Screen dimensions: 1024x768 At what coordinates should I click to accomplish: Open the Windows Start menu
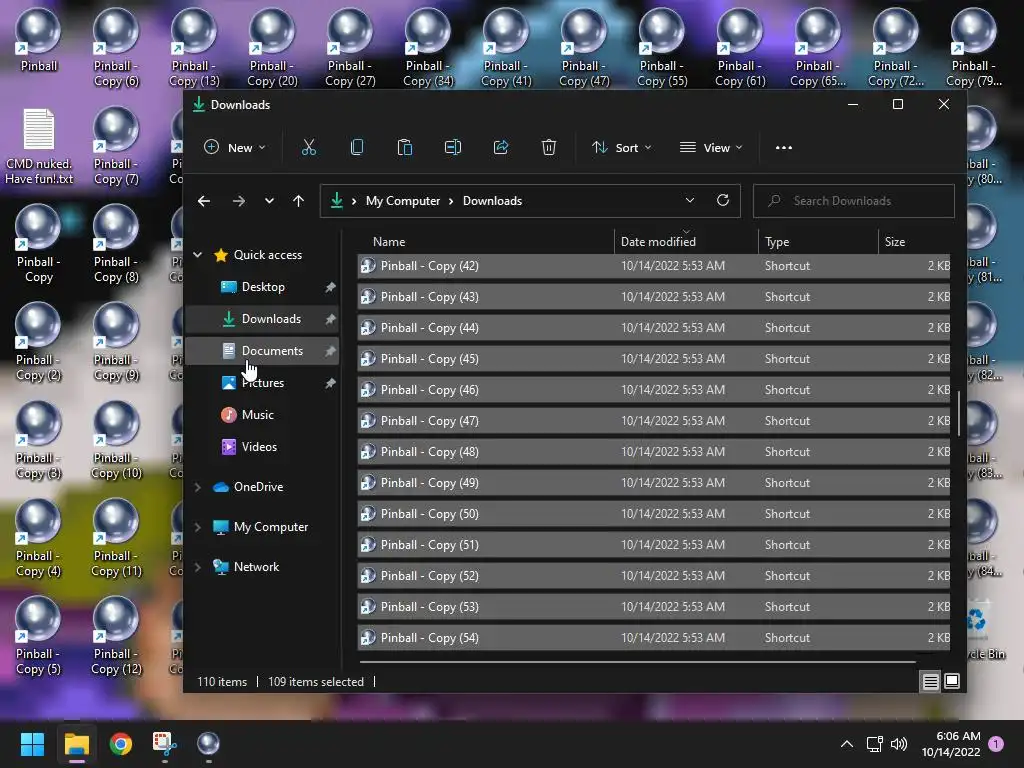coord(32,744)
